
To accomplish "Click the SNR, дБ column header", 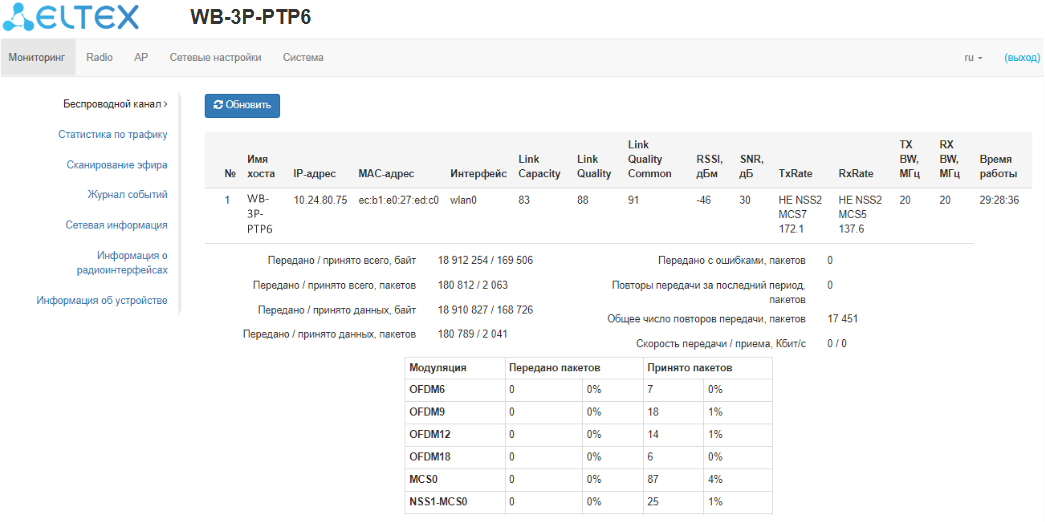I will (752, 166).
